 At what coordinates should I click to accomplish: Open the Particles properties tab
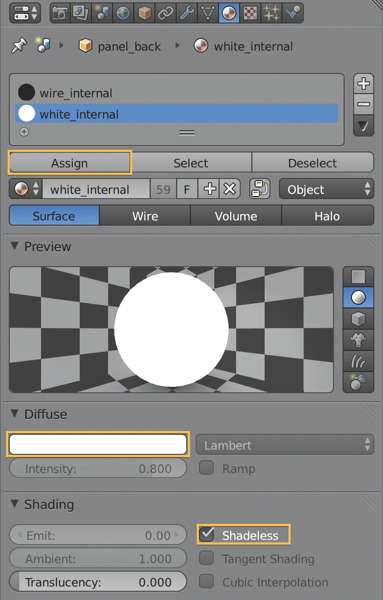[272, 13]
